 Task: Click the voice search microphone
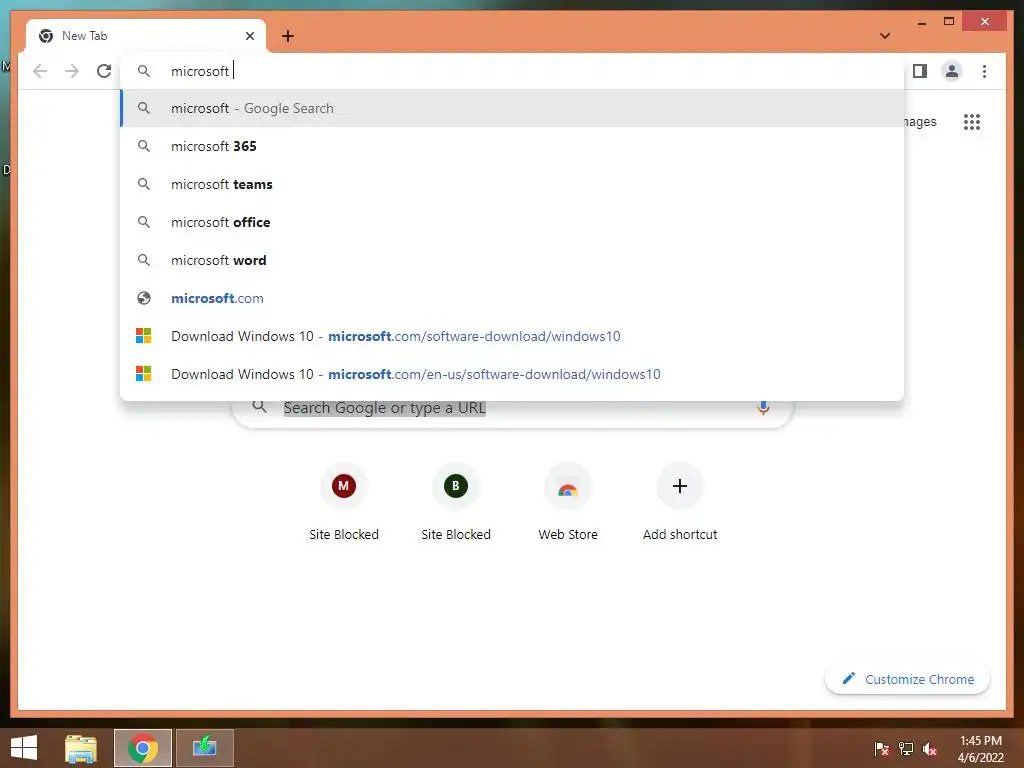[763, 408]
